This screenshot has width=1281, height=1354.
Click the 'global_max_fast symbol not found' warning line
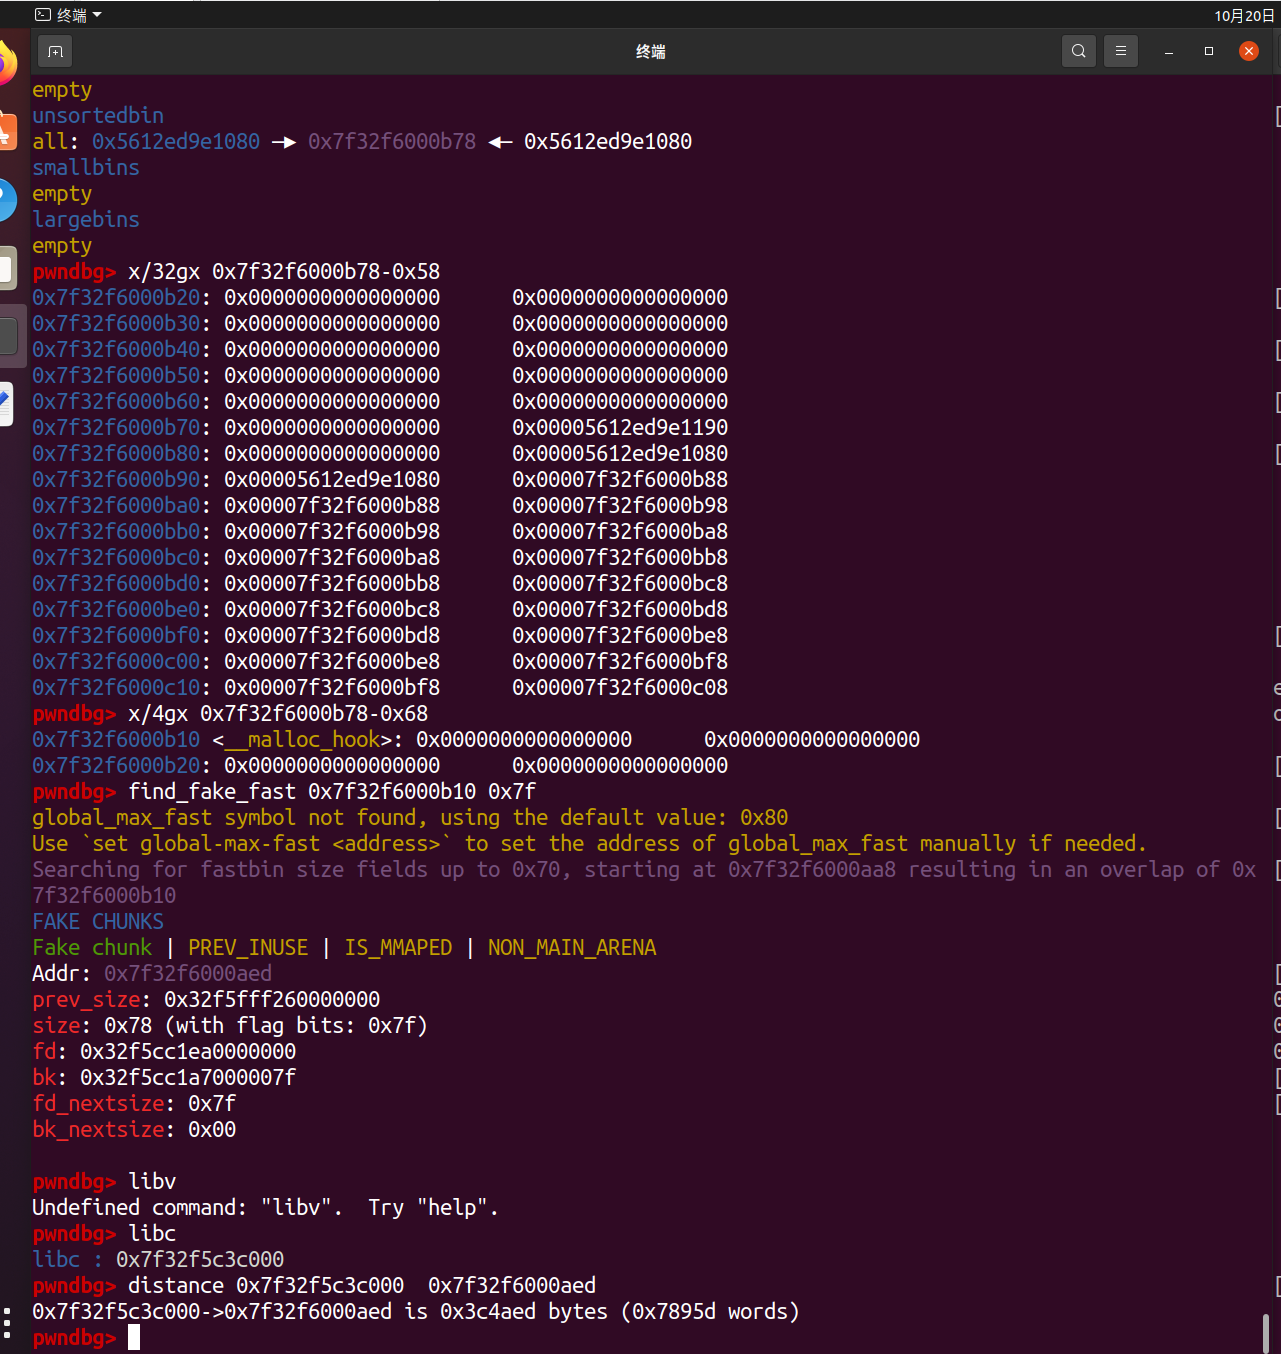(x=410, y=817)
